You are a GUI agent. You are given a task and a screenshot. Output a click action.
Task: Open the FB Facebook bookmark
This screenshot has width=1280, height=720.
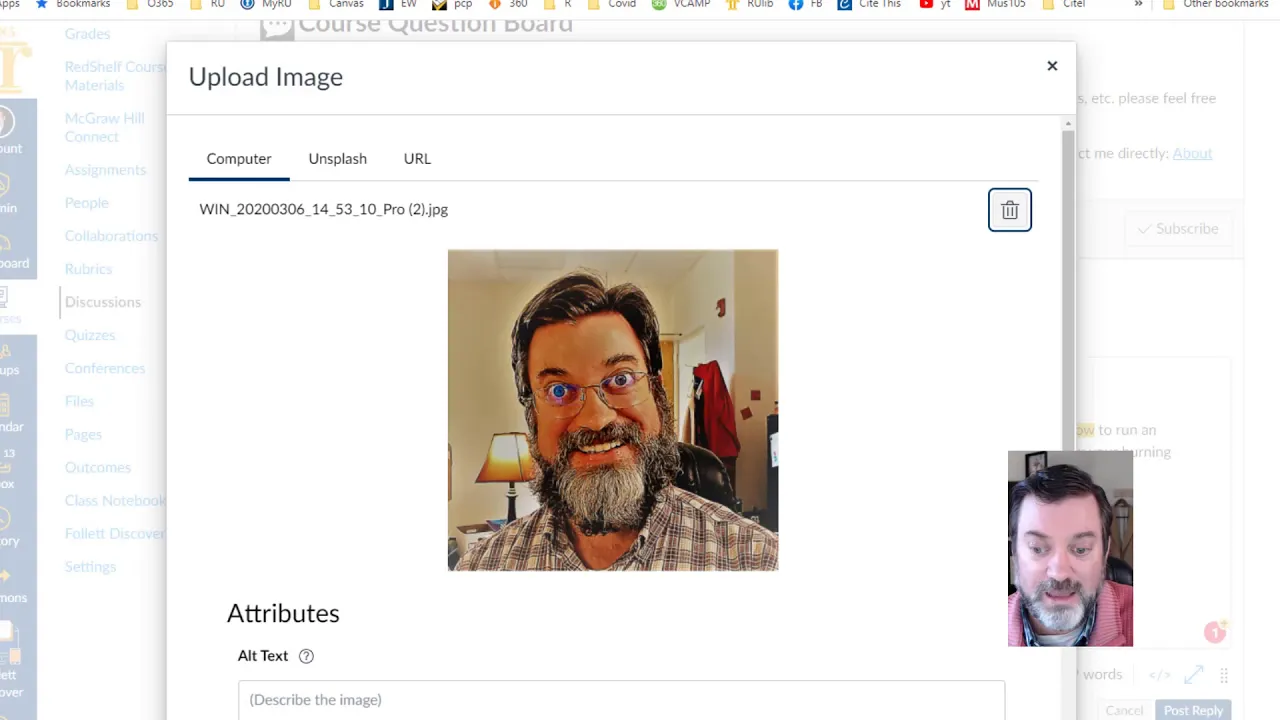pyautogui.click(x=806, y=4)
